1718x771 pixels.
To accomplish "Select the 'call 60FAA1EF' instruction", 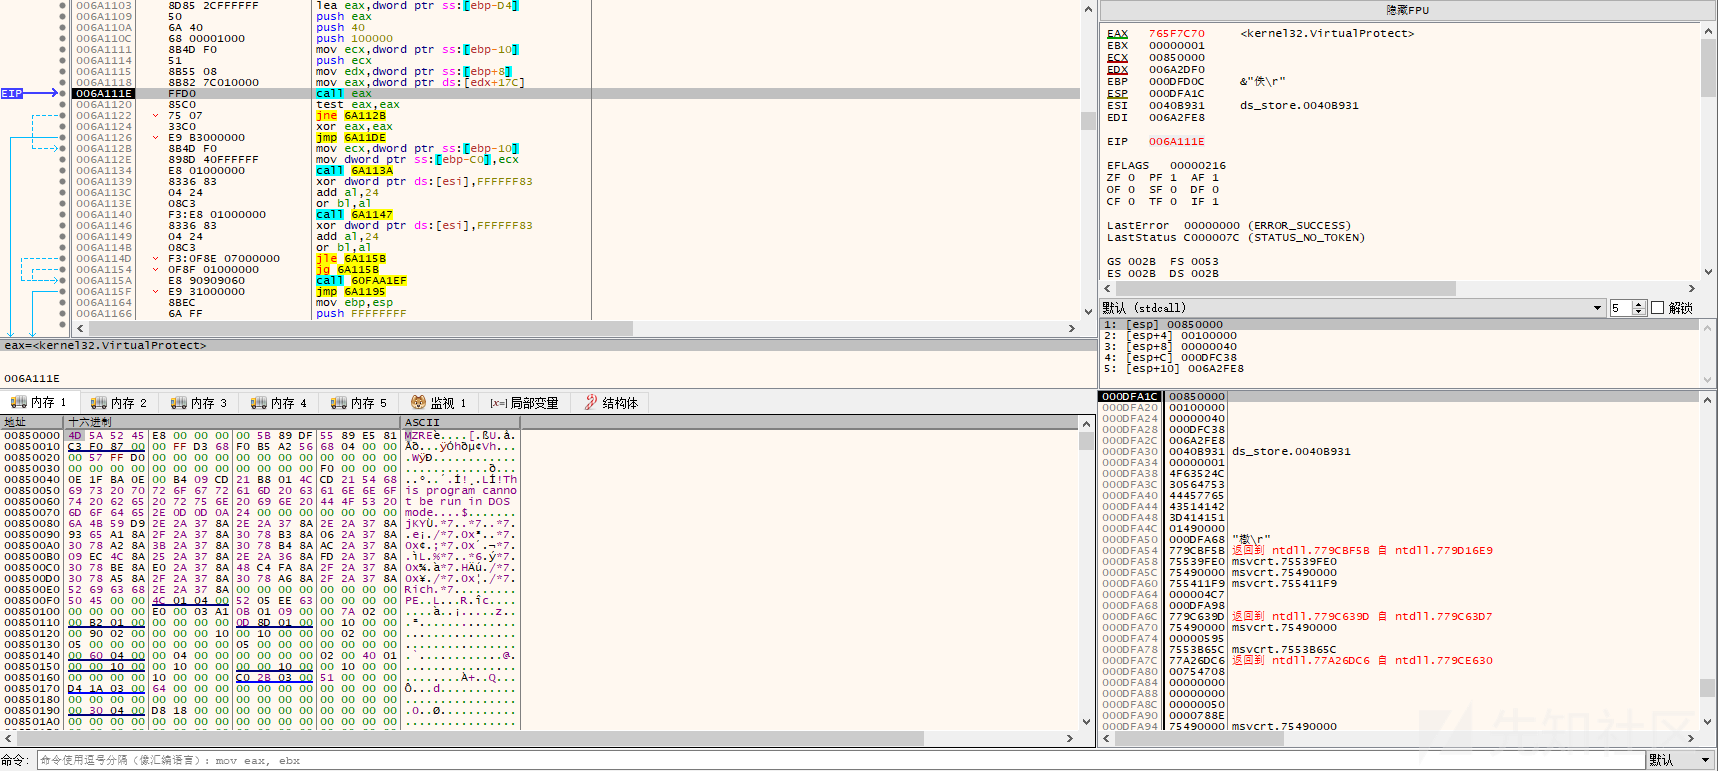I will coord(361,280).
